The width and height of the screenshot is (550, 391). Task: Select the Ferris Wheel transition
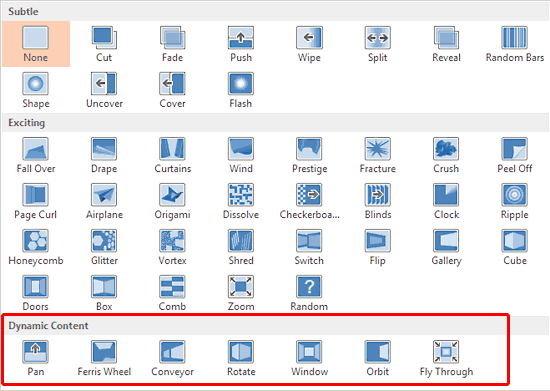tap(104, 358)
